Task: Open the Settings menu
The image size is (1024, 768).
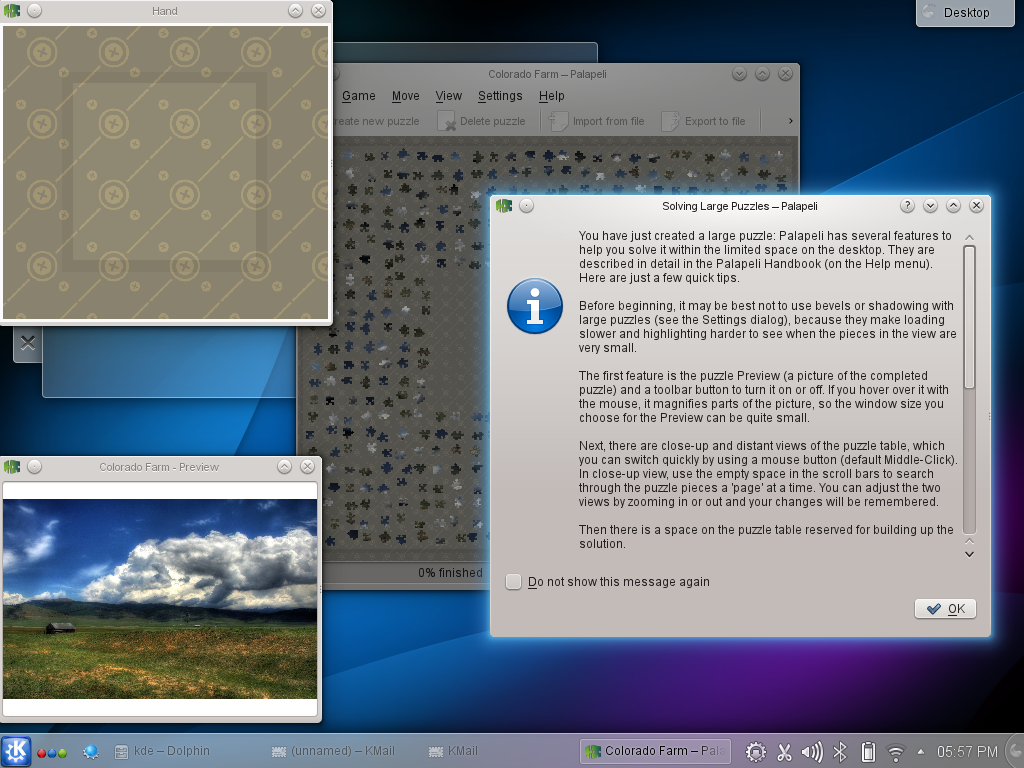Action: [x=500, y=96]
